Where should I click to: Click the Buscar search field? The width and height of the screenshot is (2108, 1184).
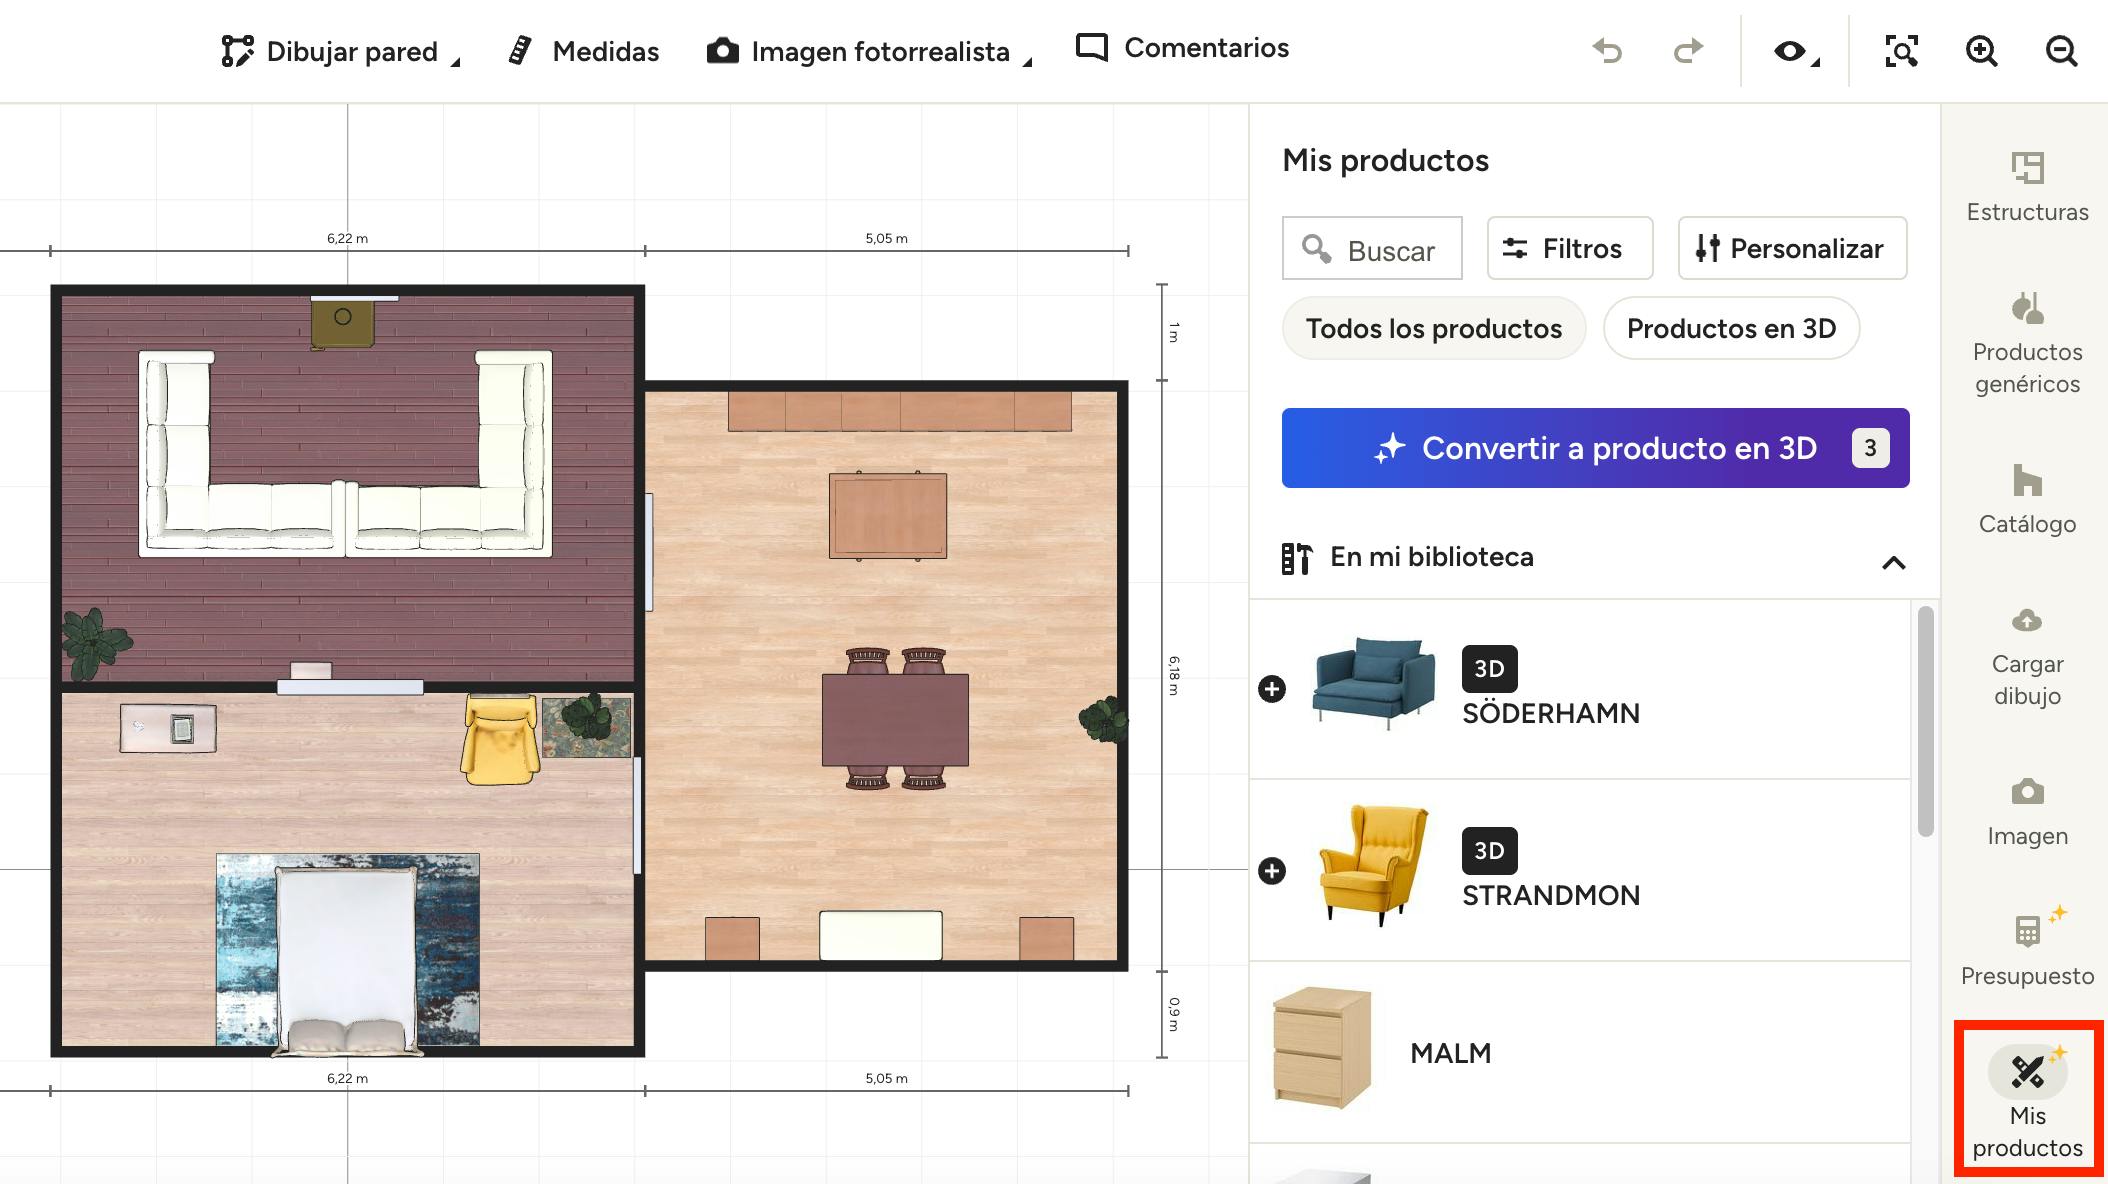coord(1372,249)
